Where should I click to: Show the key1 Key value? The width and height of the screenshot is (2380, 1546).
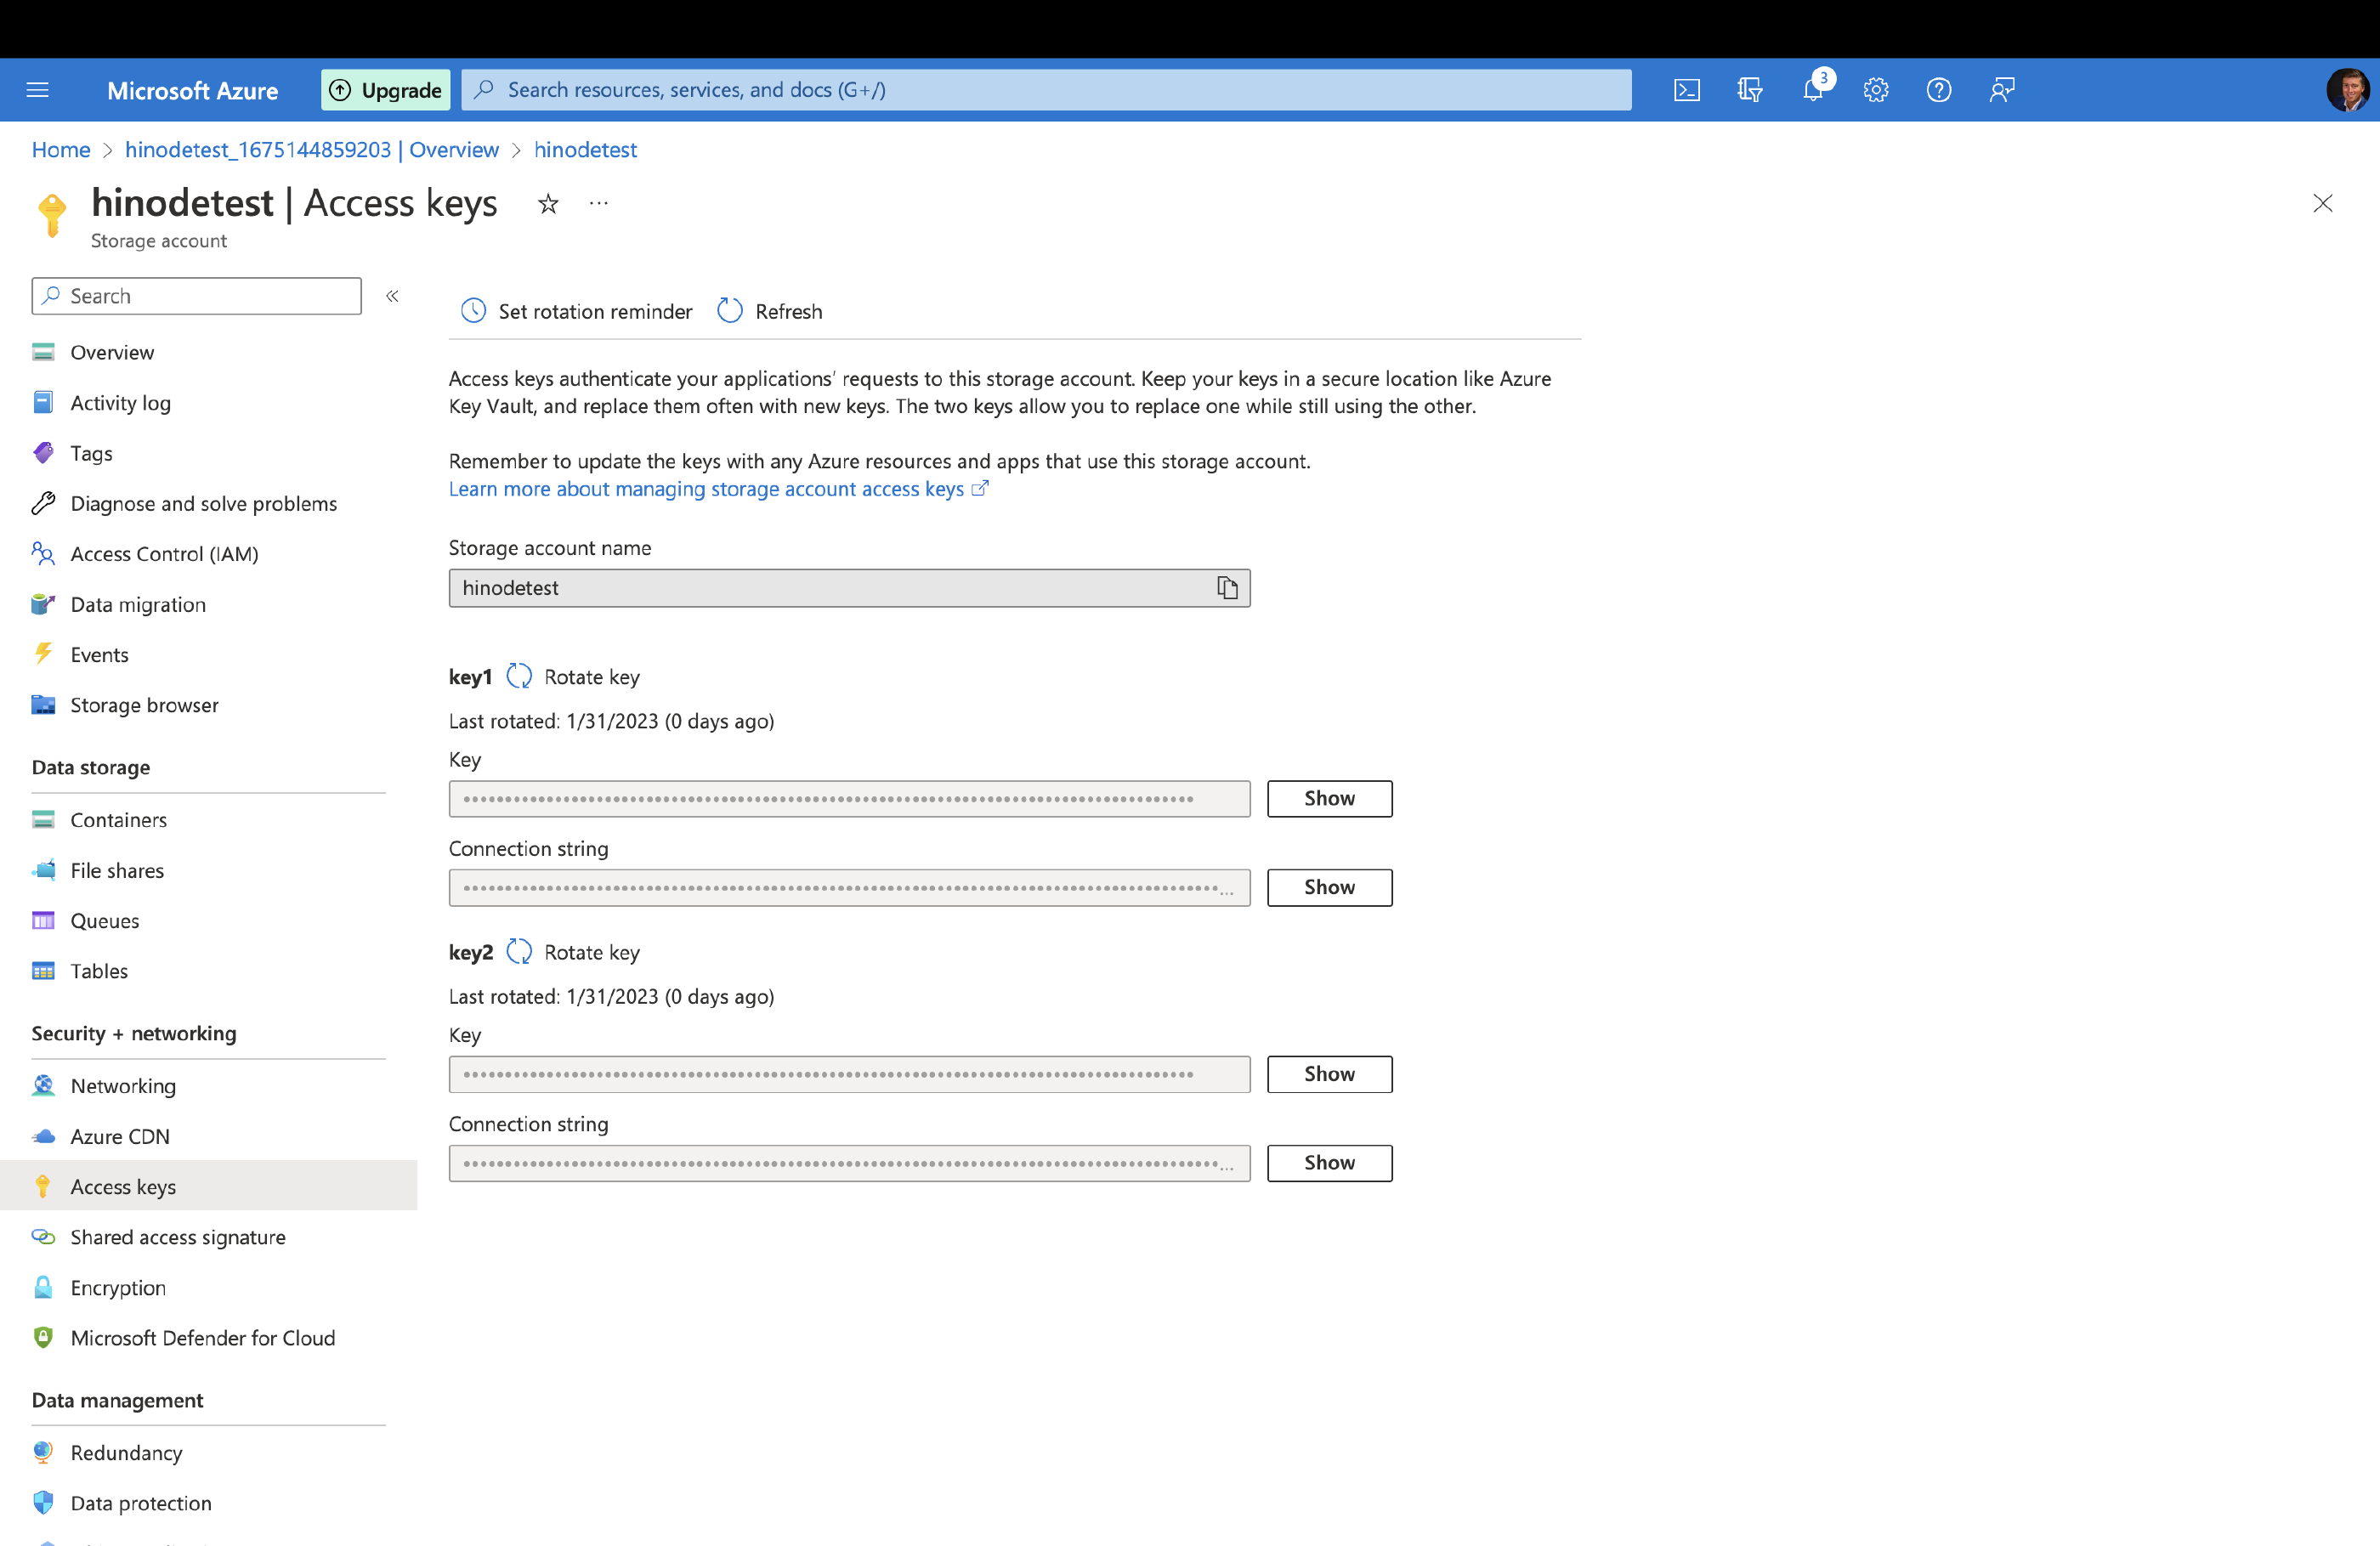pos(1328,798)
